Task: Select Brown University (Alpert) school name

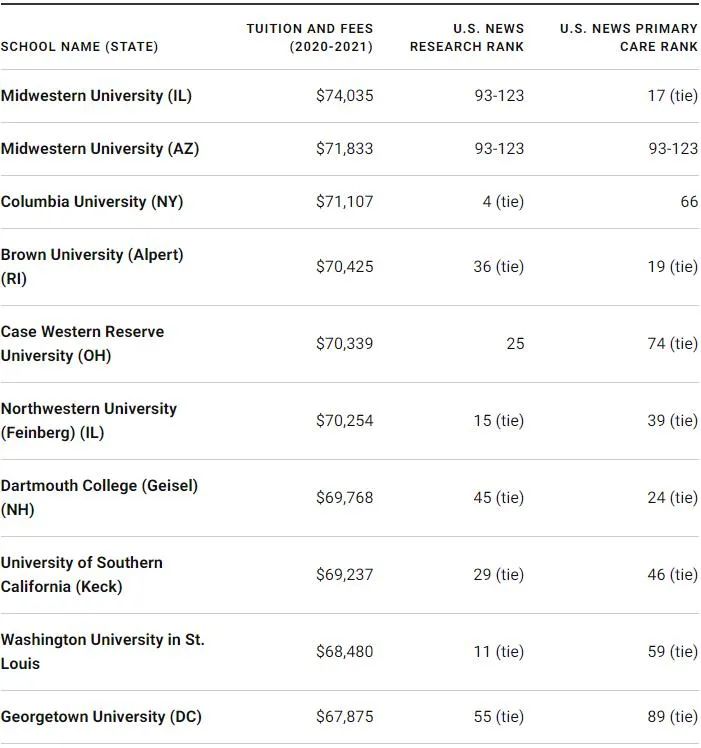Action: click(92, 267)
